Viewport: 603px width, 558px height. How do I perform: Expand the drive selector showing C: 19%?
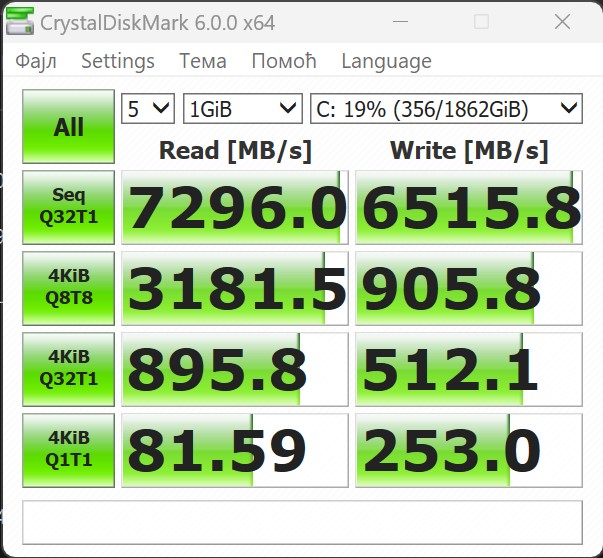[446, 109]
